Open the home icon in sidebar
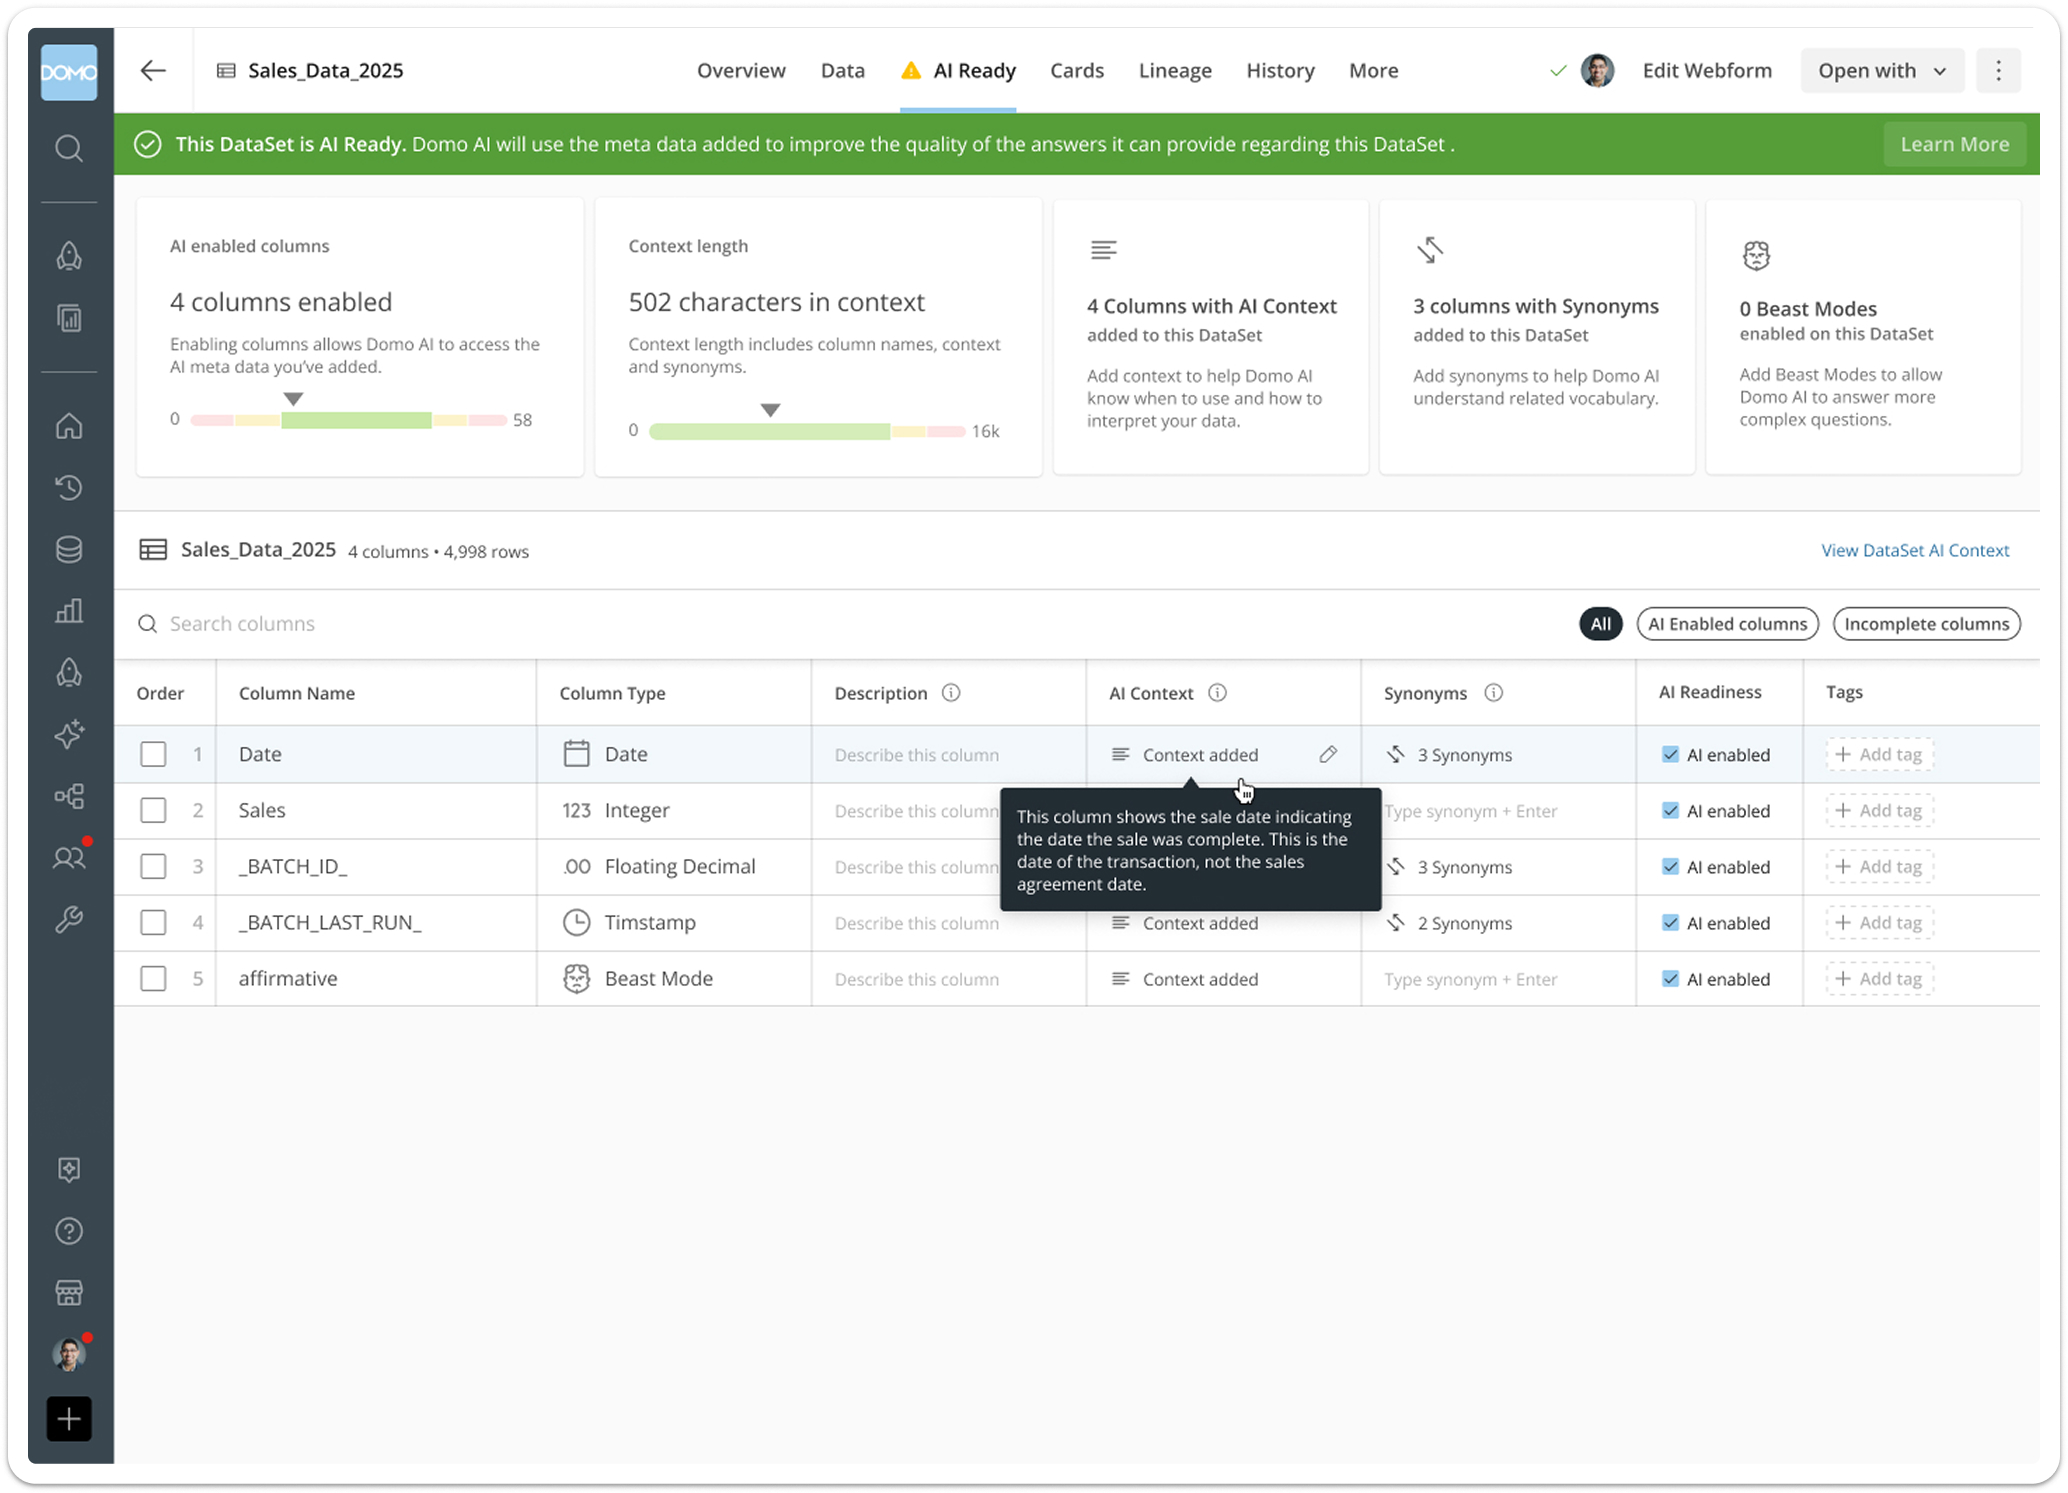Screen dimensions: 2068x1493 [x=69, y=426]
